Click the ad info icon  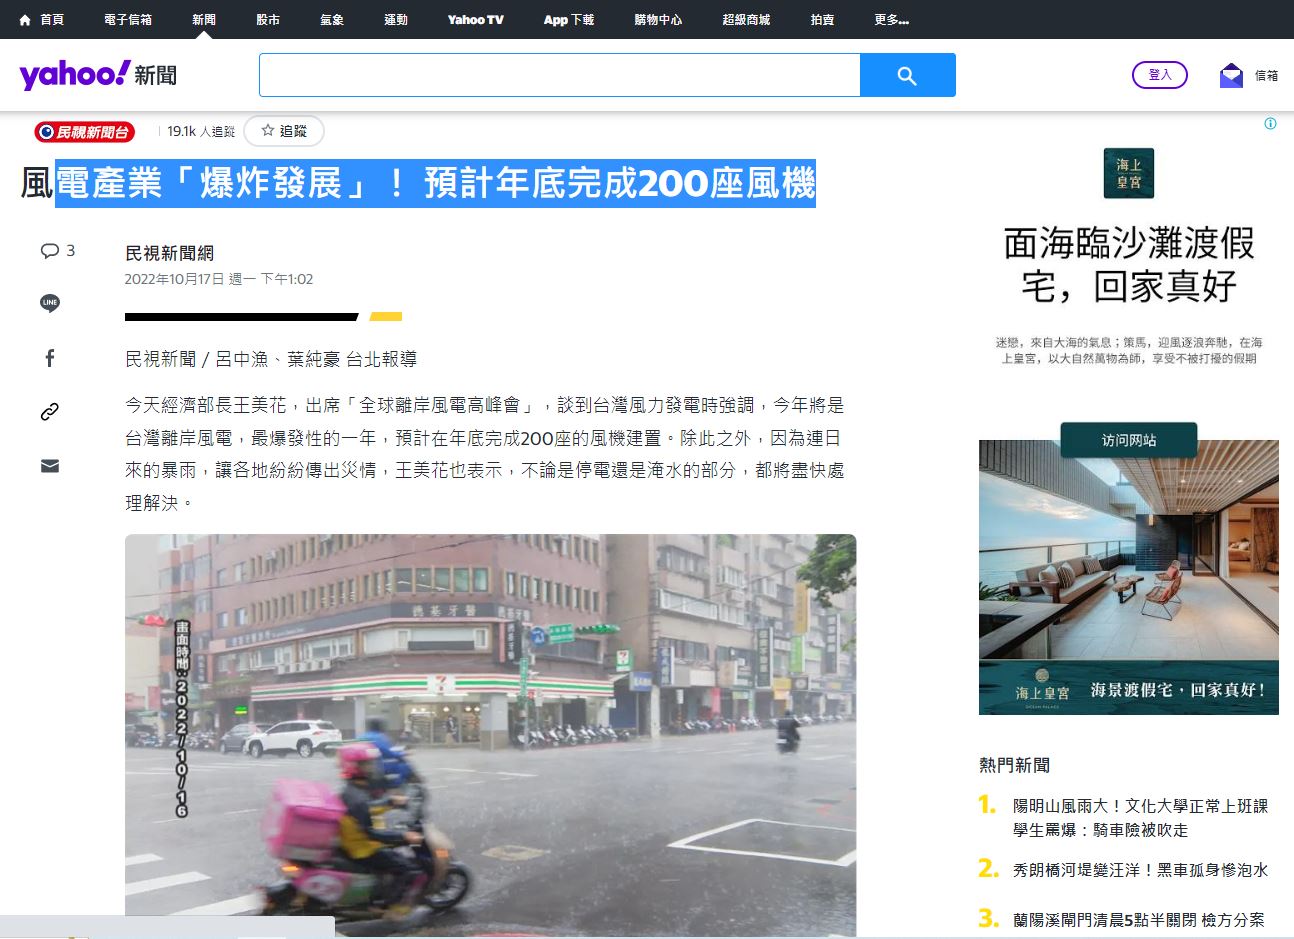click(1270, 124)
